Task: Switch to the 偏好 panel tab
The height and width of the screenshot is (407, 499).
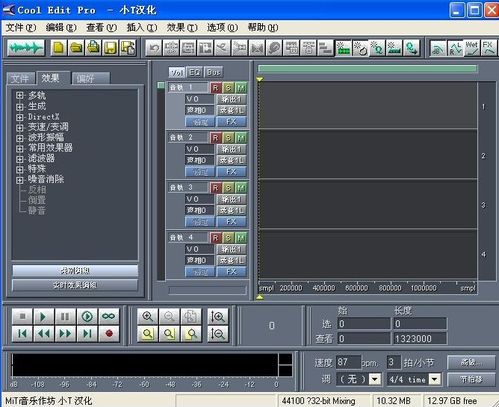Action: click(x=90, y=79)
